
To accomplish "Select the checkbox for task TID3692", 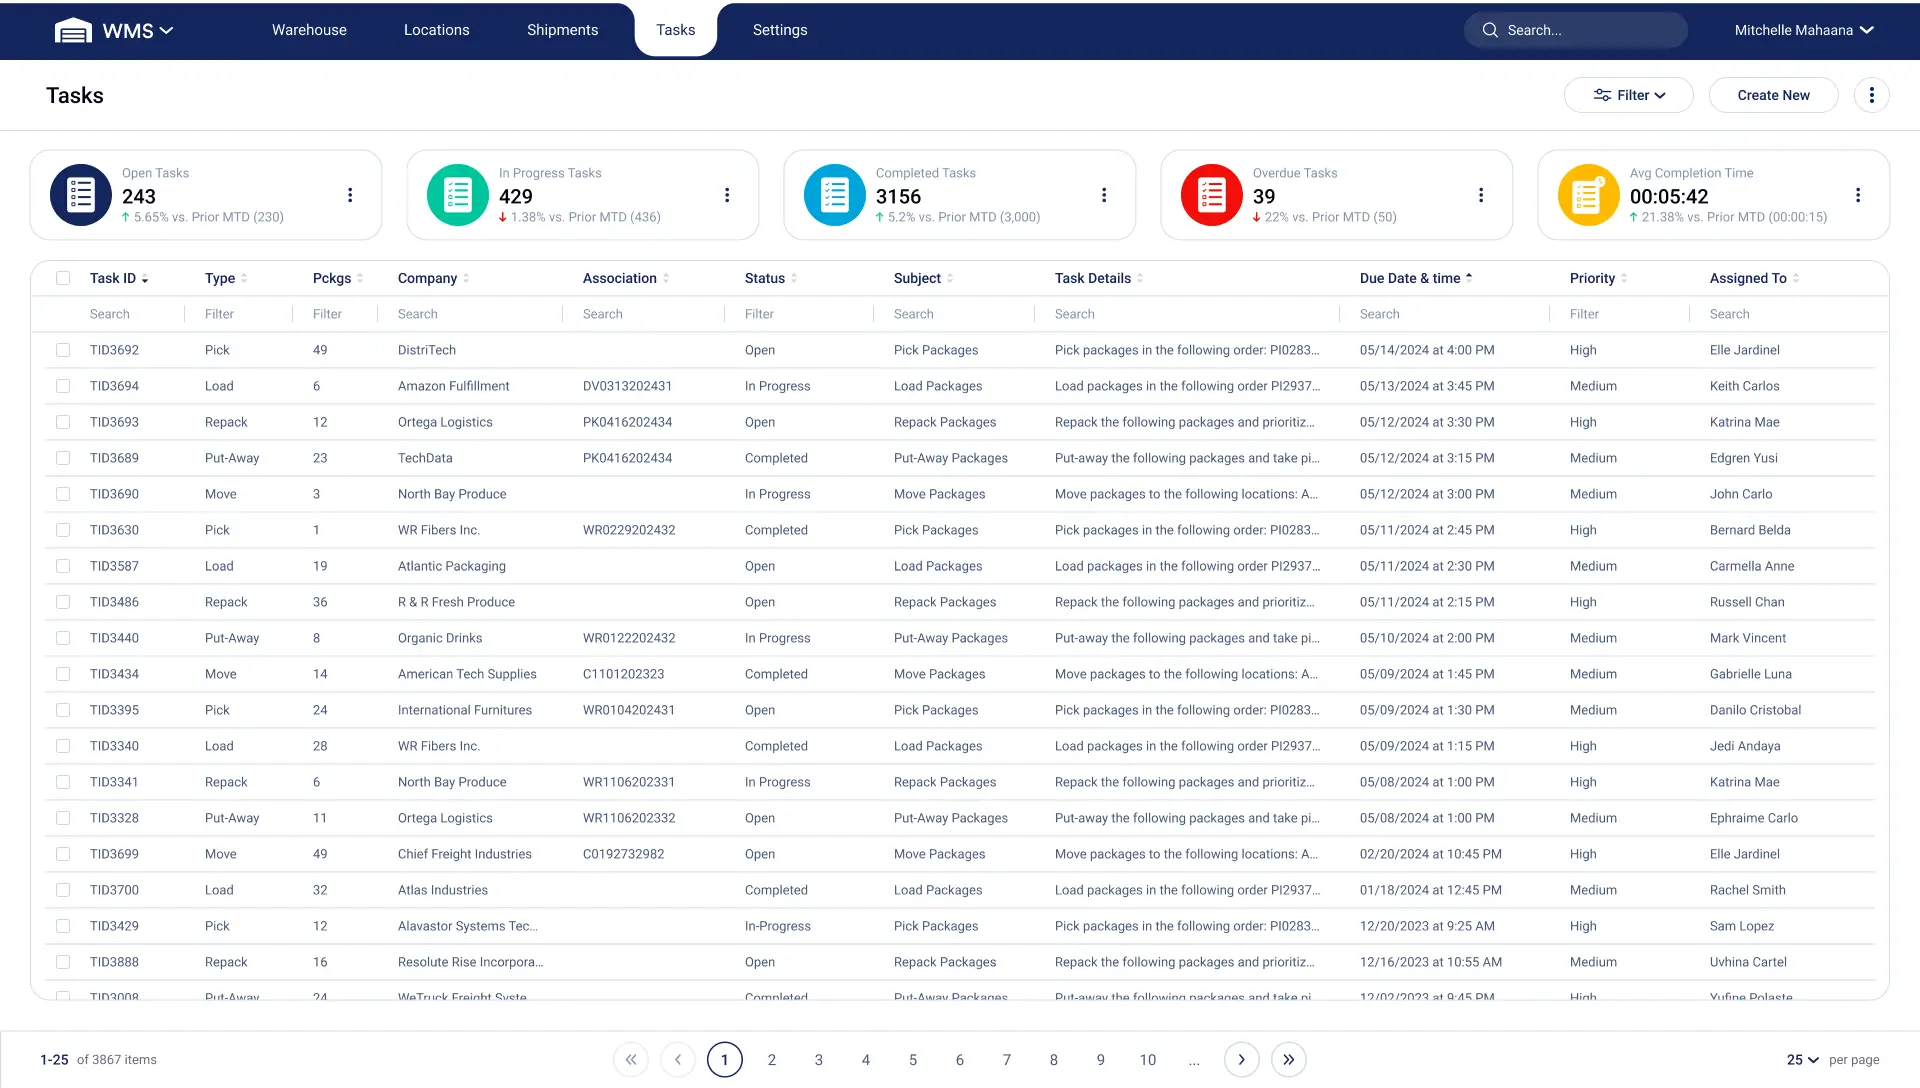I will click(63, 350).
